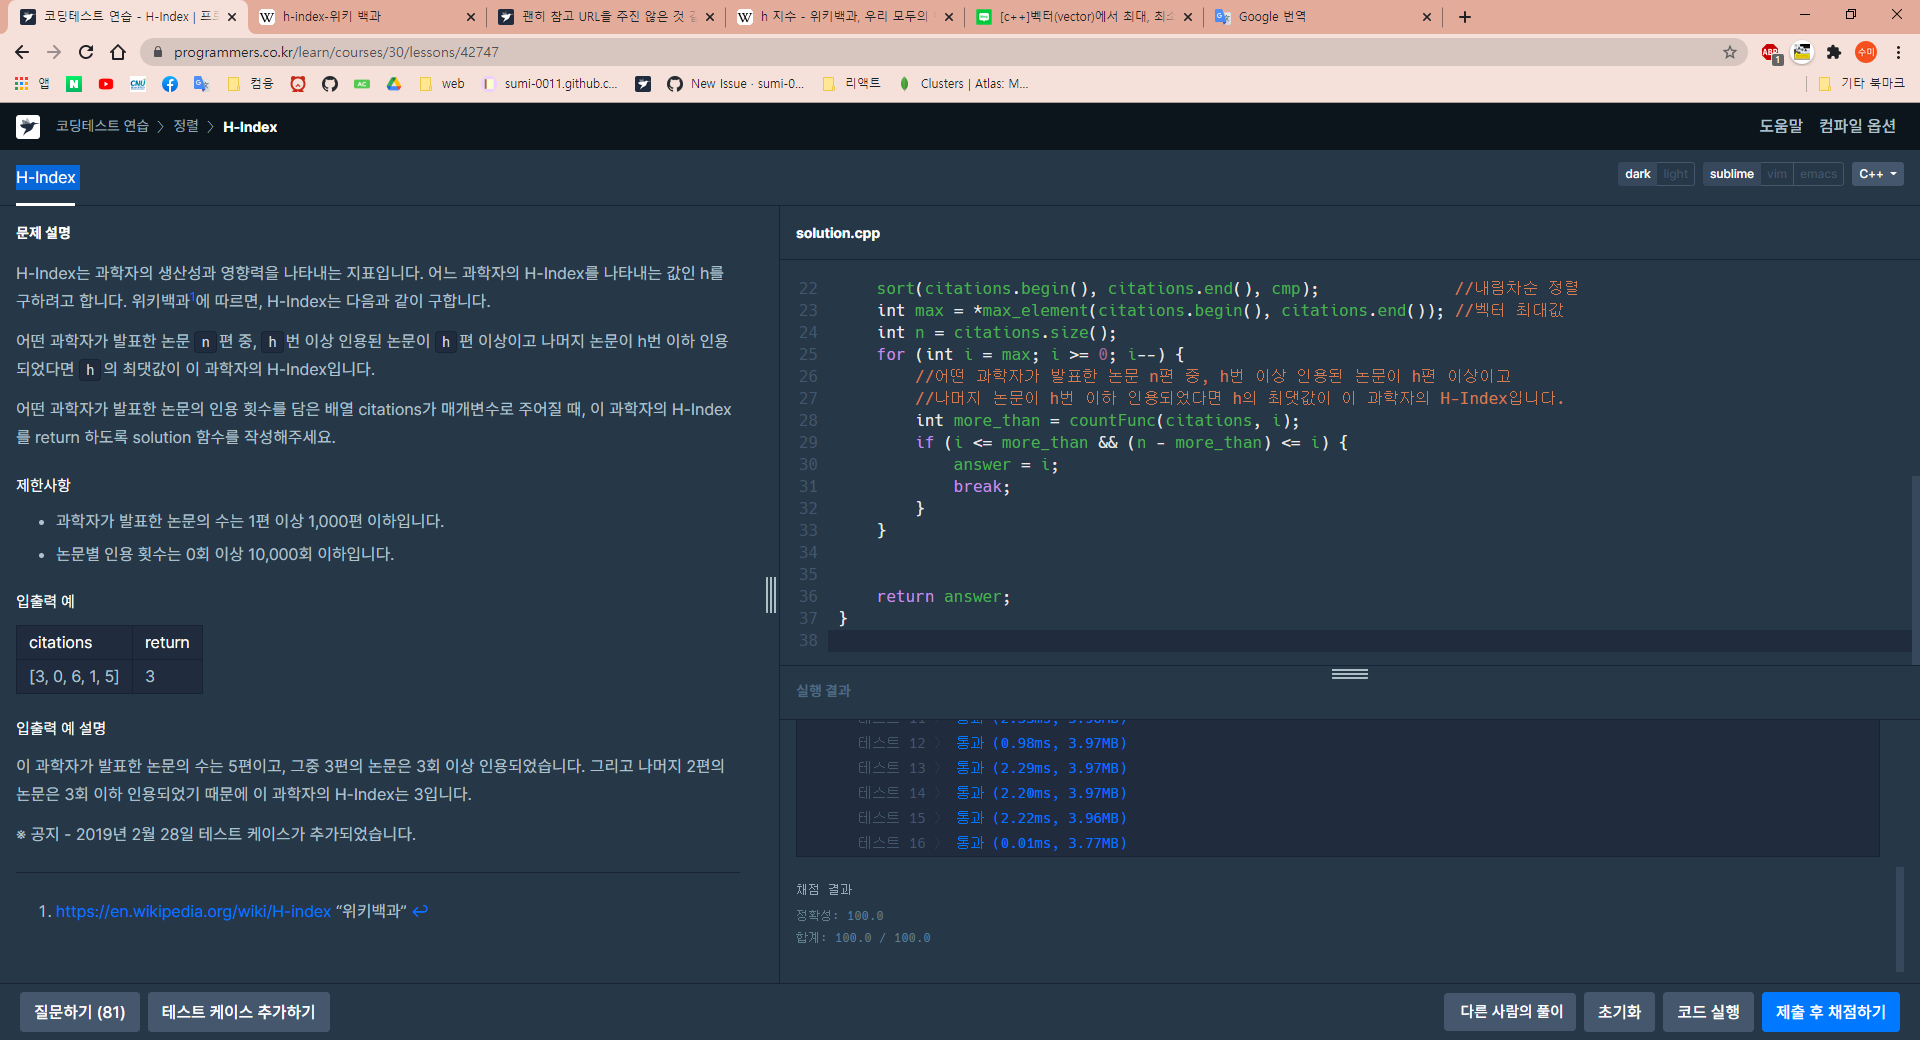This screenshot has width=1920, height=1040.
Task: Switch editor theme to dark
Action: pyautogui.click(x=1637, y=174)
